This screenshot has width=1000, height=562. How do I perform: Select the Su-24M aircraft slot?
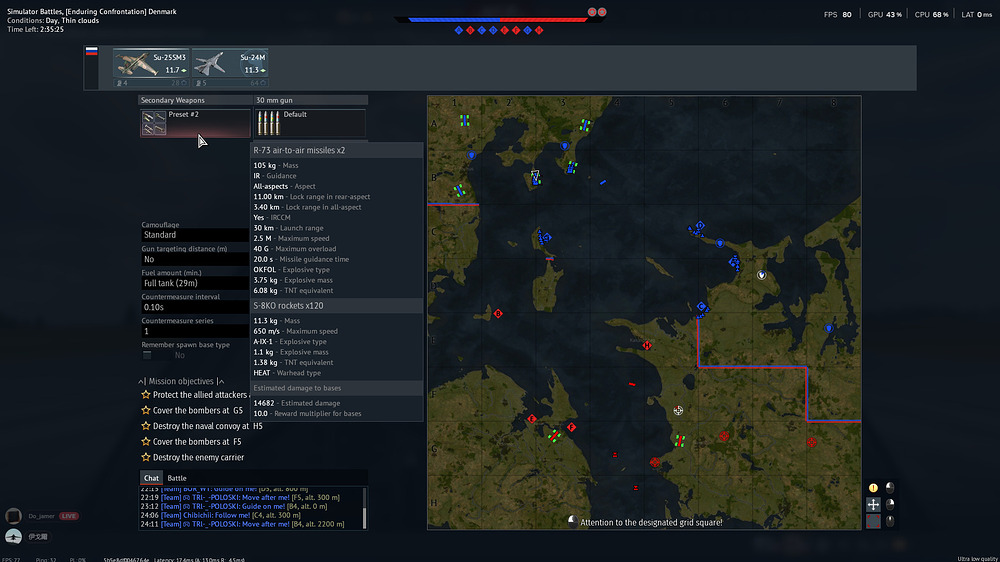(229, 65)
